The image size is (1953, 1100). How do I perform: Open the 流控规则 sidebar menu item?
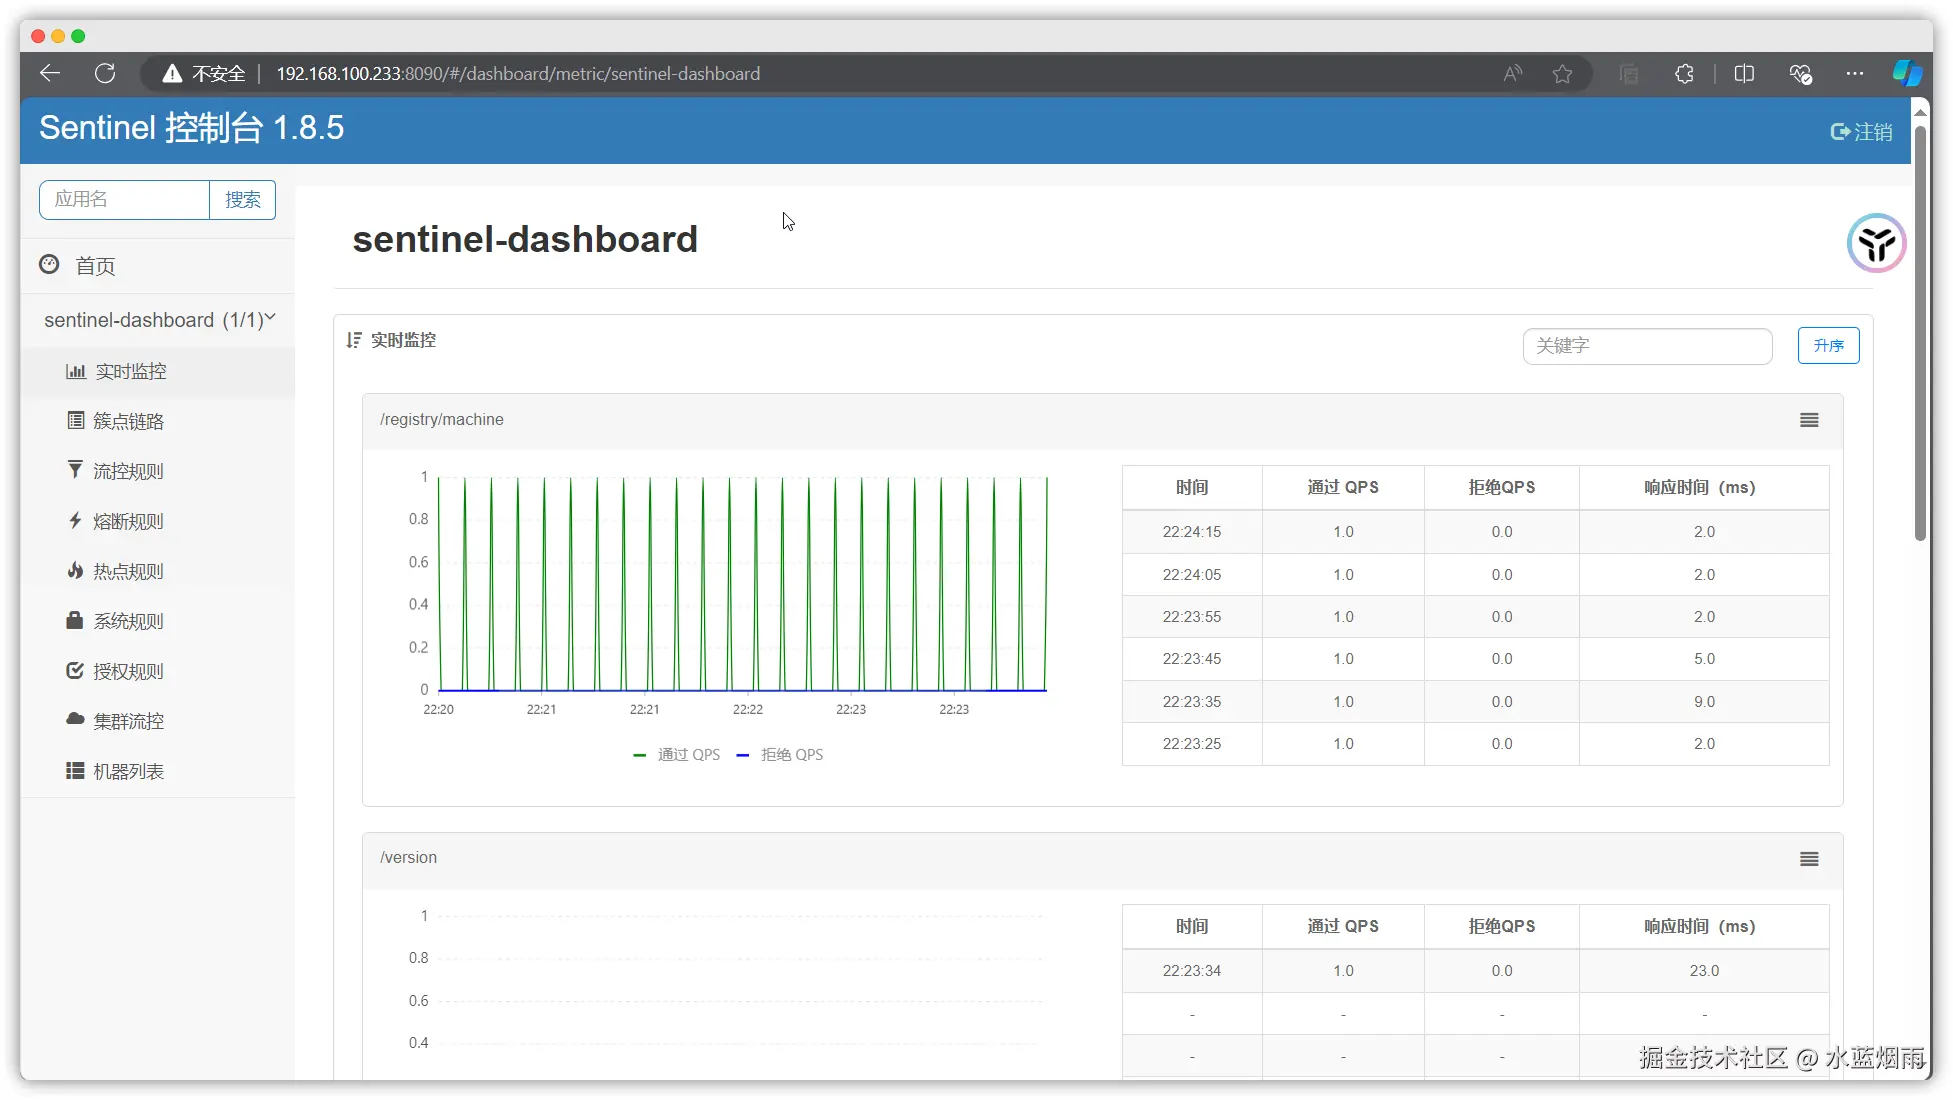point(128,471)
